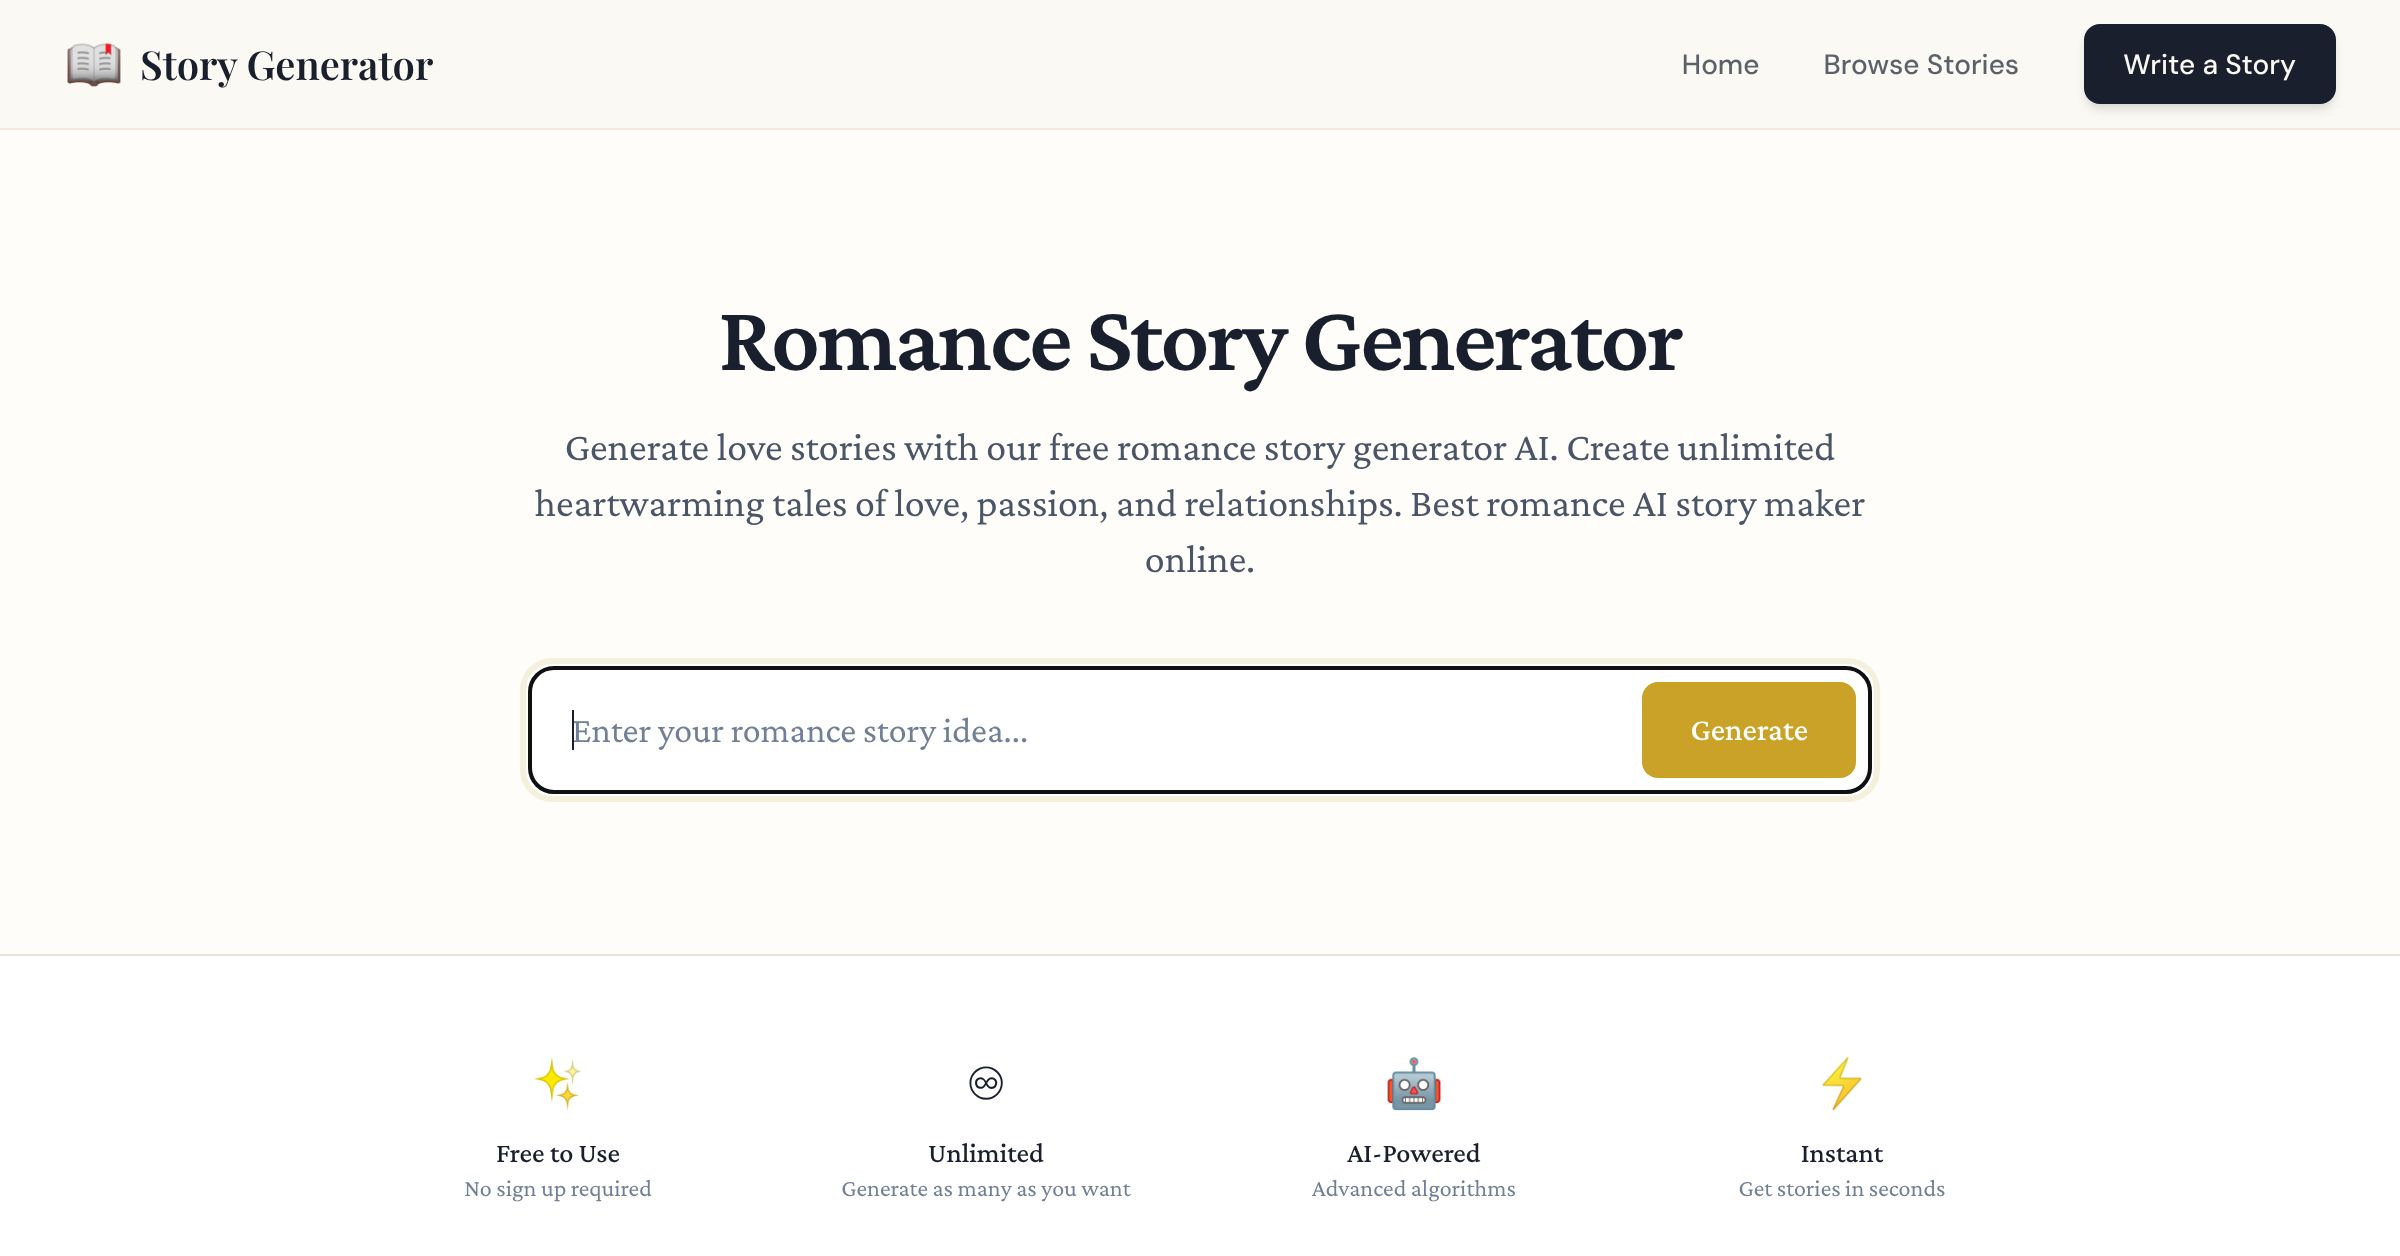The width and height of the screenshot is (2400, 1256).
Task: Select the robot icon above AI-Powered
Action: (1413, 1085)
